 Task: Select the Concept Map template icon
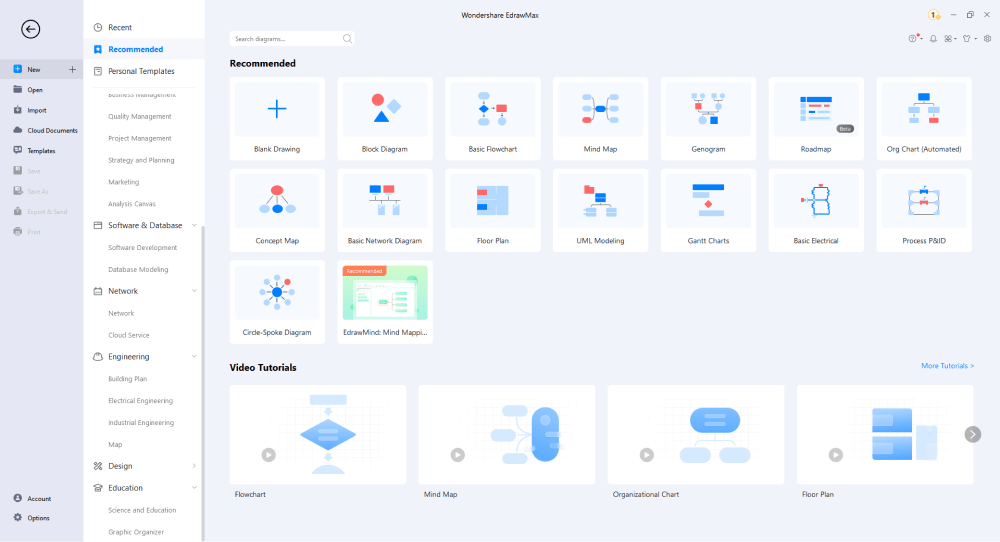[x=277, y=200]
